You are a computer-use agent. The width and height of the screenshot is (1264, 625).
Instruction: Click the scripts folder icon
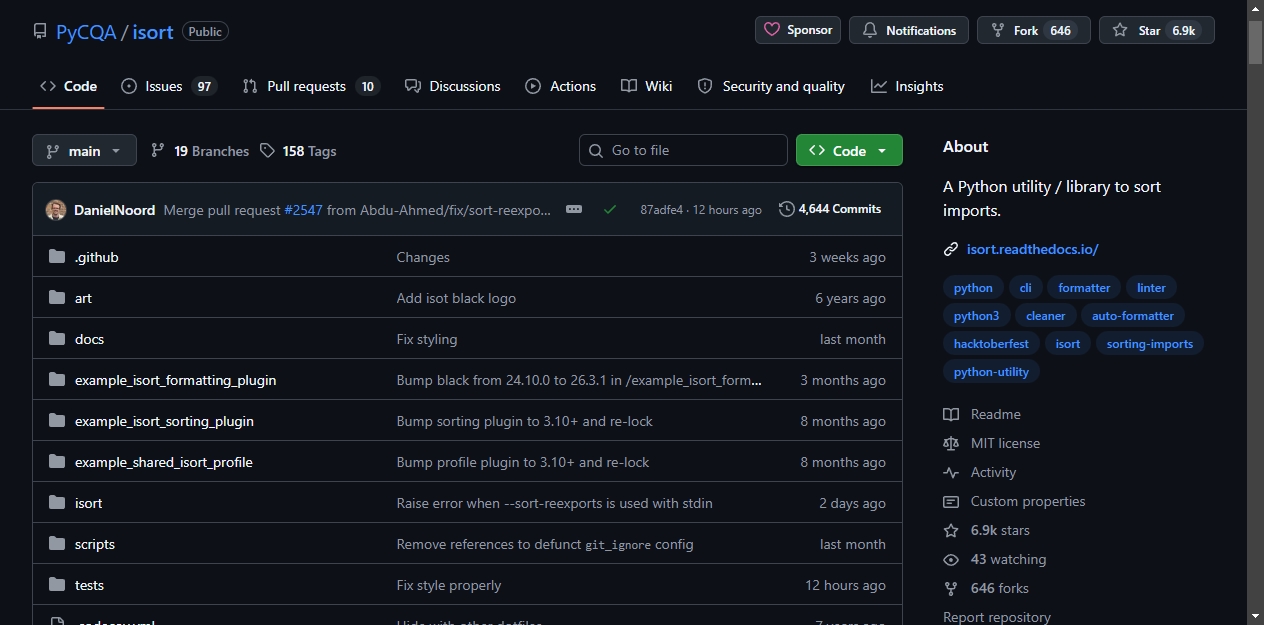57,544
